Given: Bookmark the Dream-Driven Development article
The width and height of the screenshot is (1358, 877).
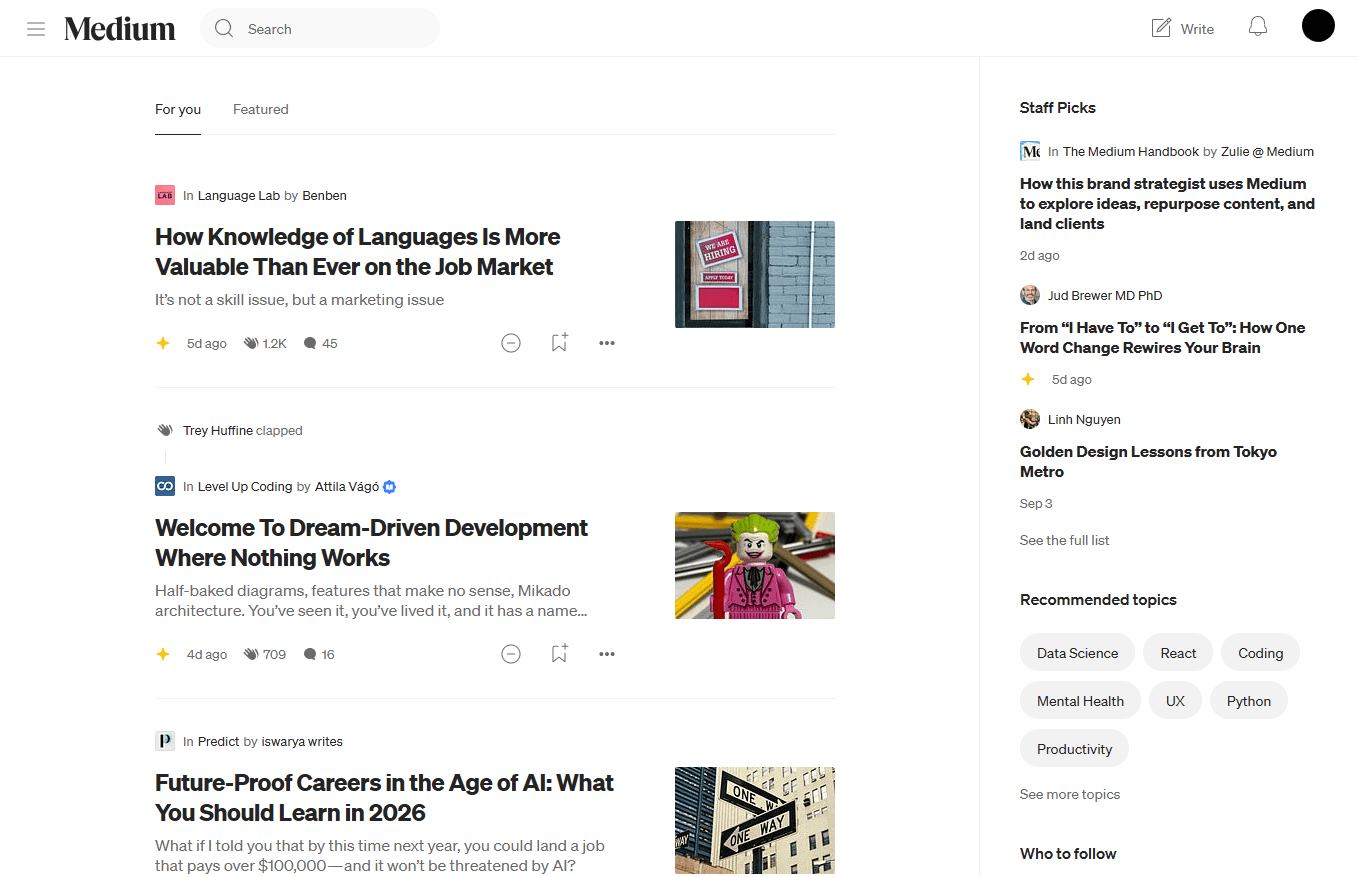Looking at the screenshot, I should (559, 653).
